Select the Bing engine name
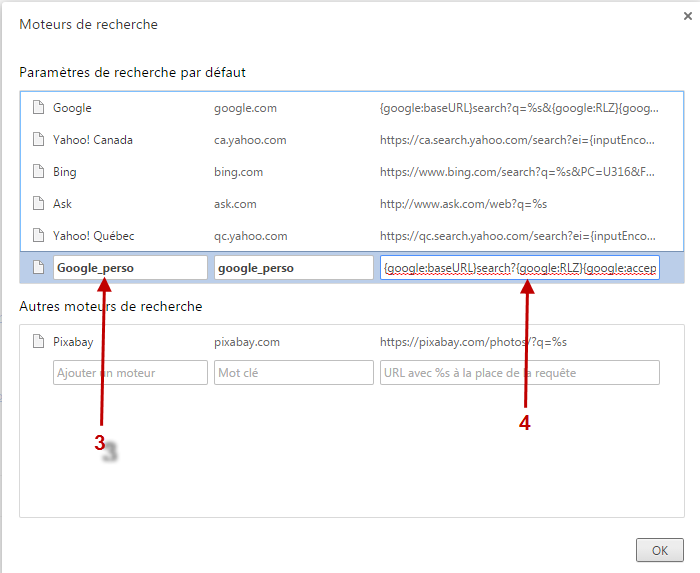Screen dimensions: 700x573 [x=65, y=172]
